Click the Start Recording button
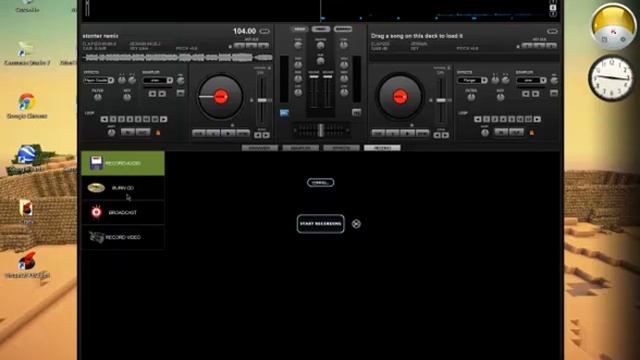 [320, 224]
